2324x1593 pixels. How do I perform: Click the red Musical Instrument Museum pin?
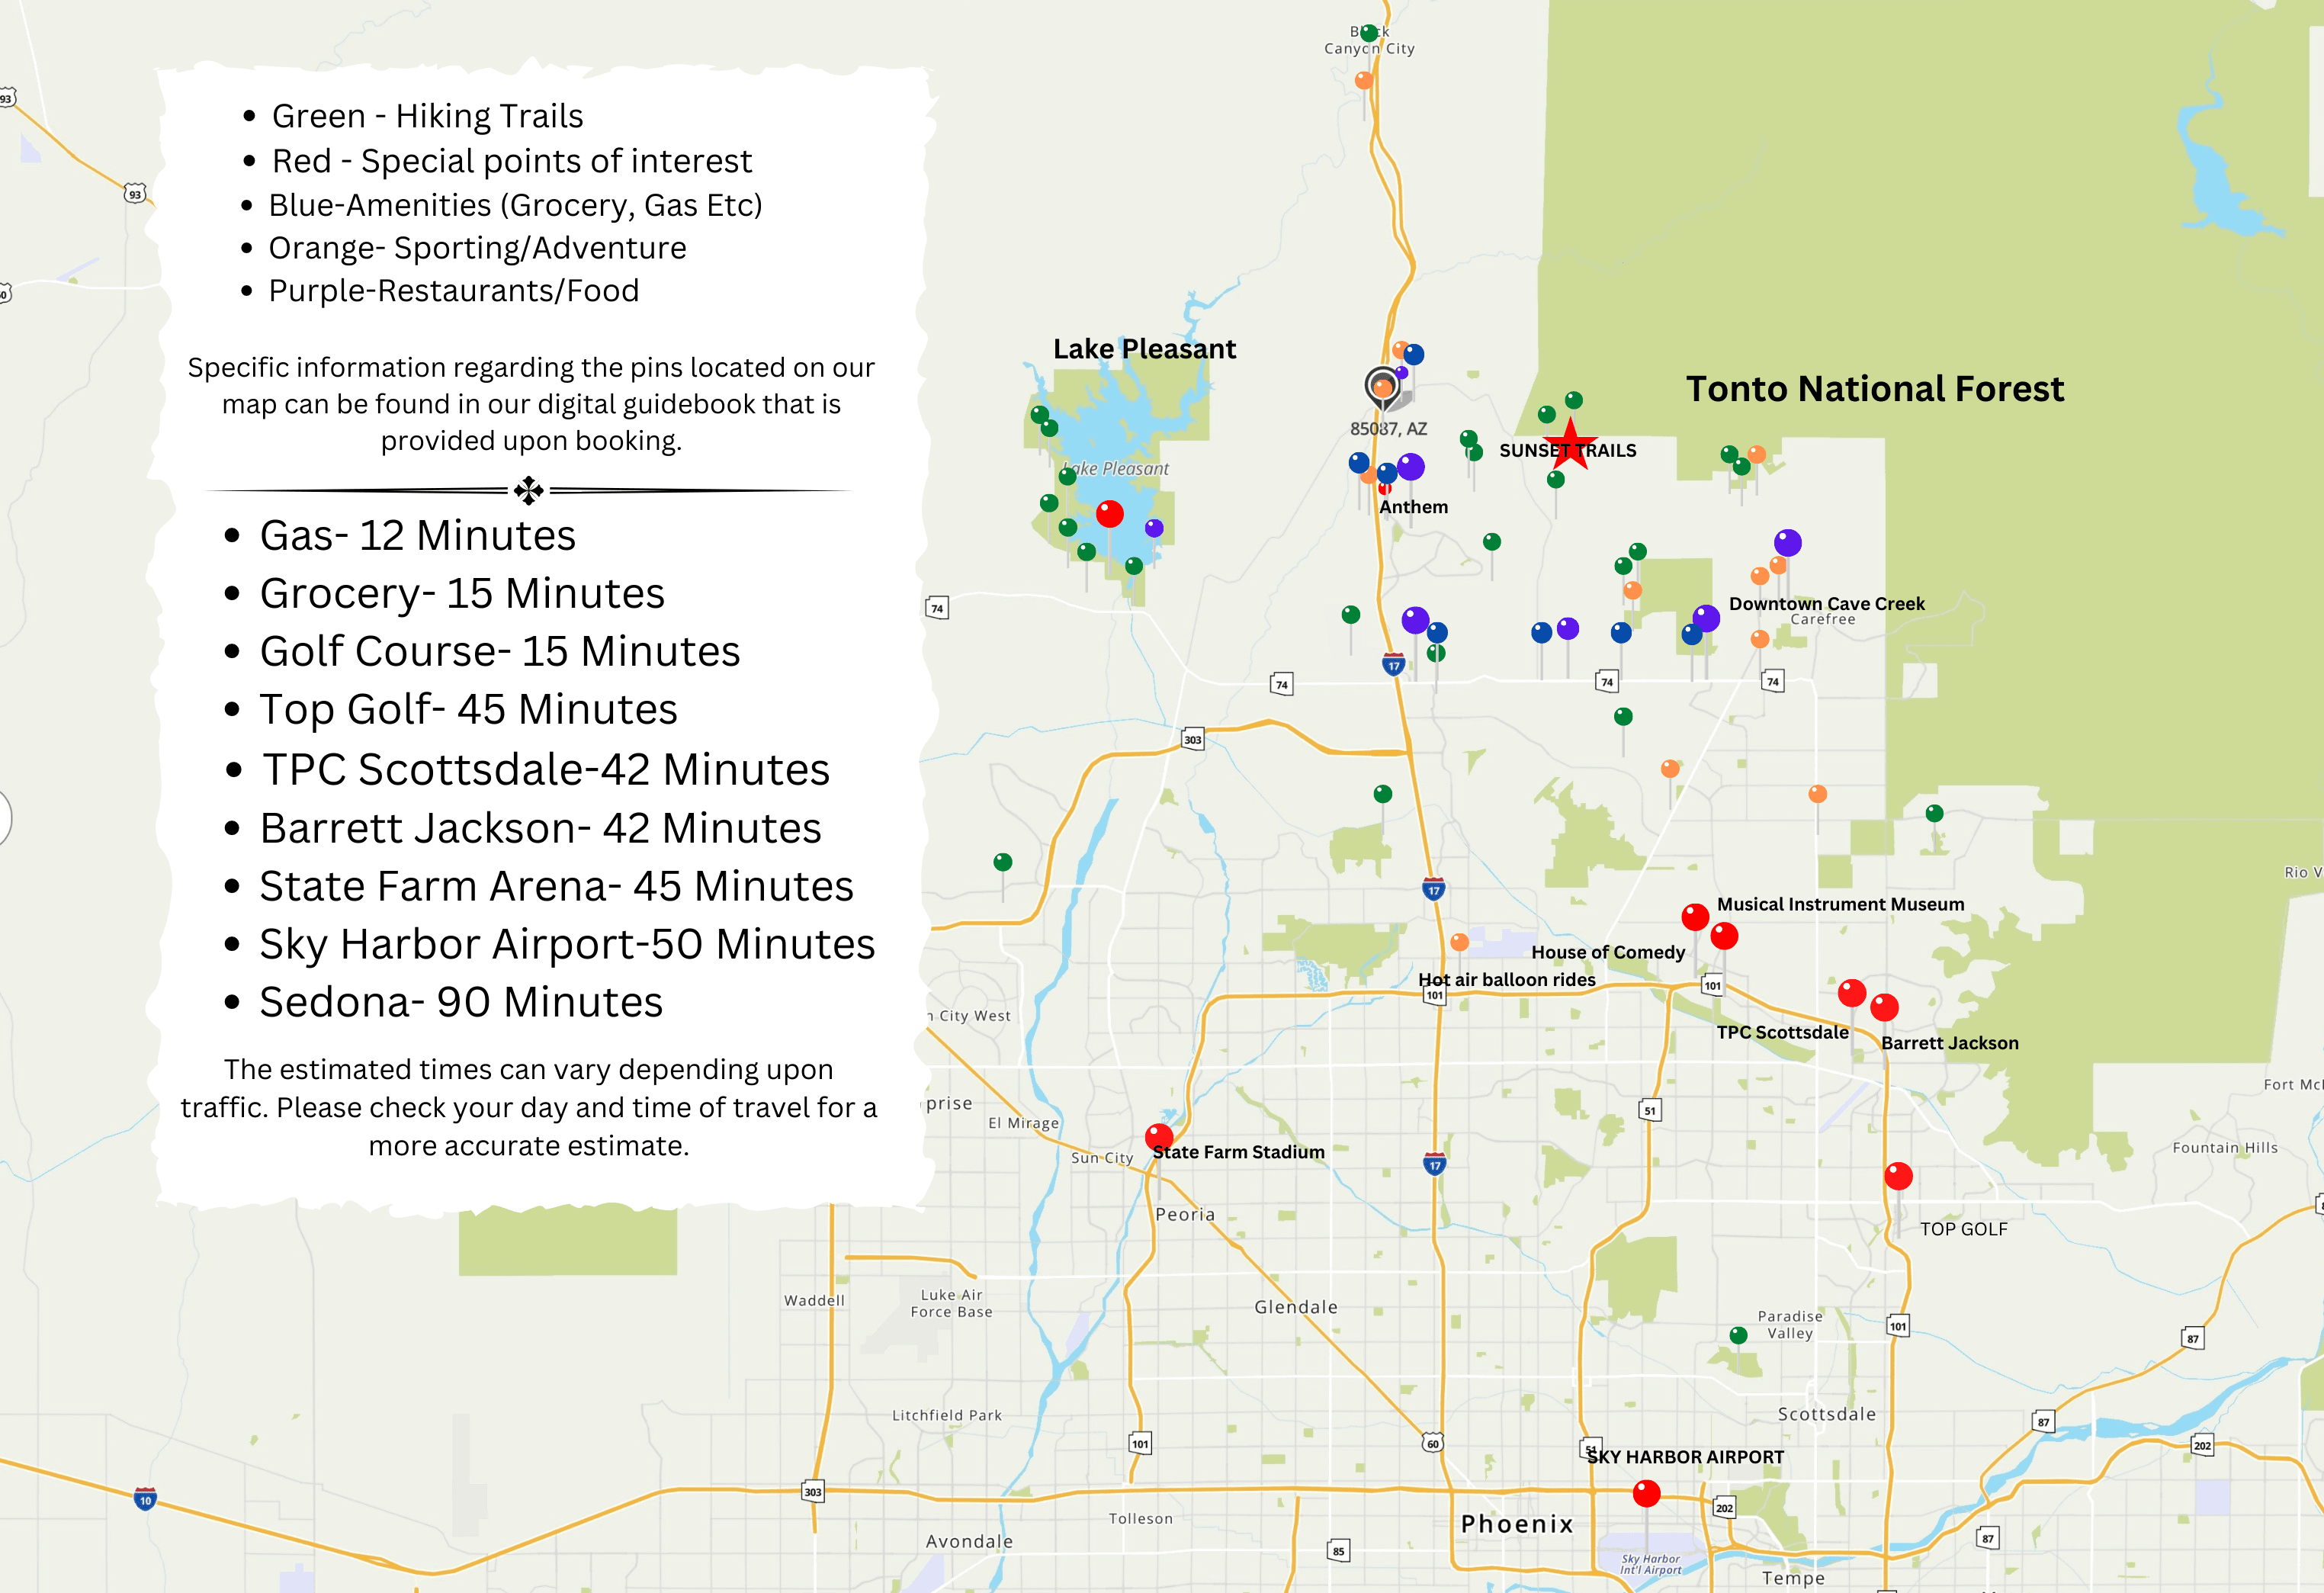click(1695, 916)
